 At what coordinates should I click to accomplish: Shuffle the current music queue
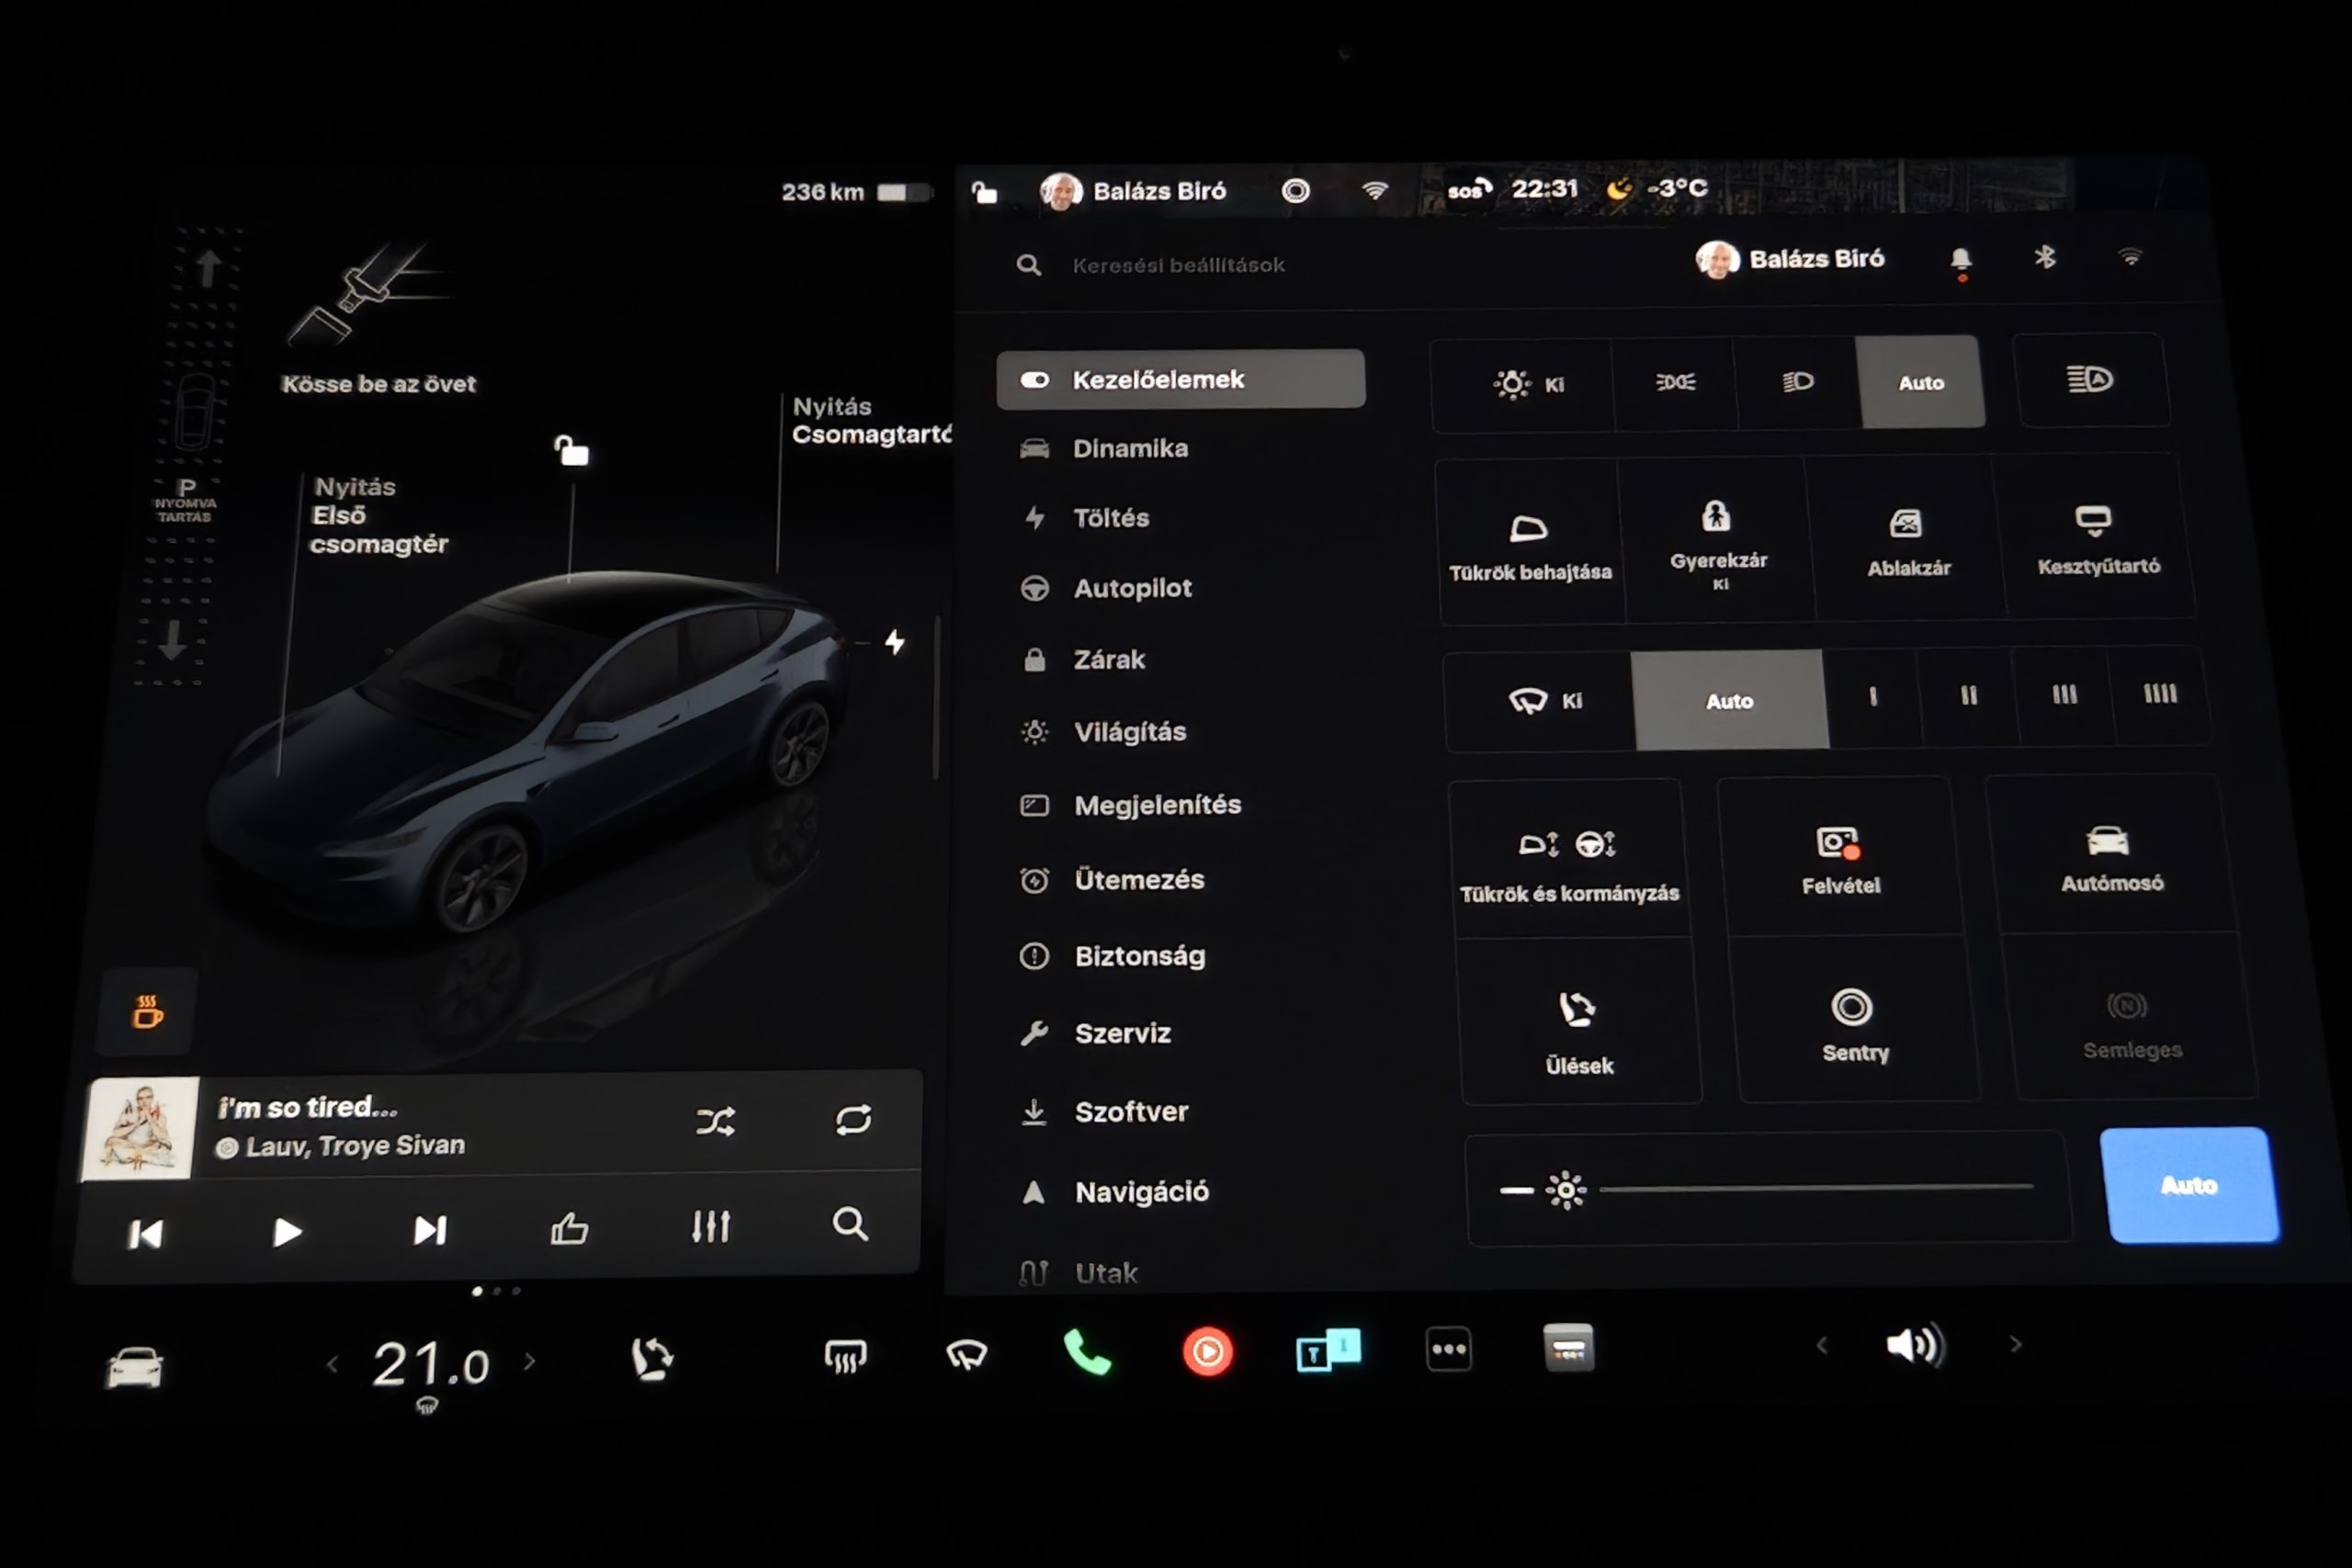tap(715, 1121)
